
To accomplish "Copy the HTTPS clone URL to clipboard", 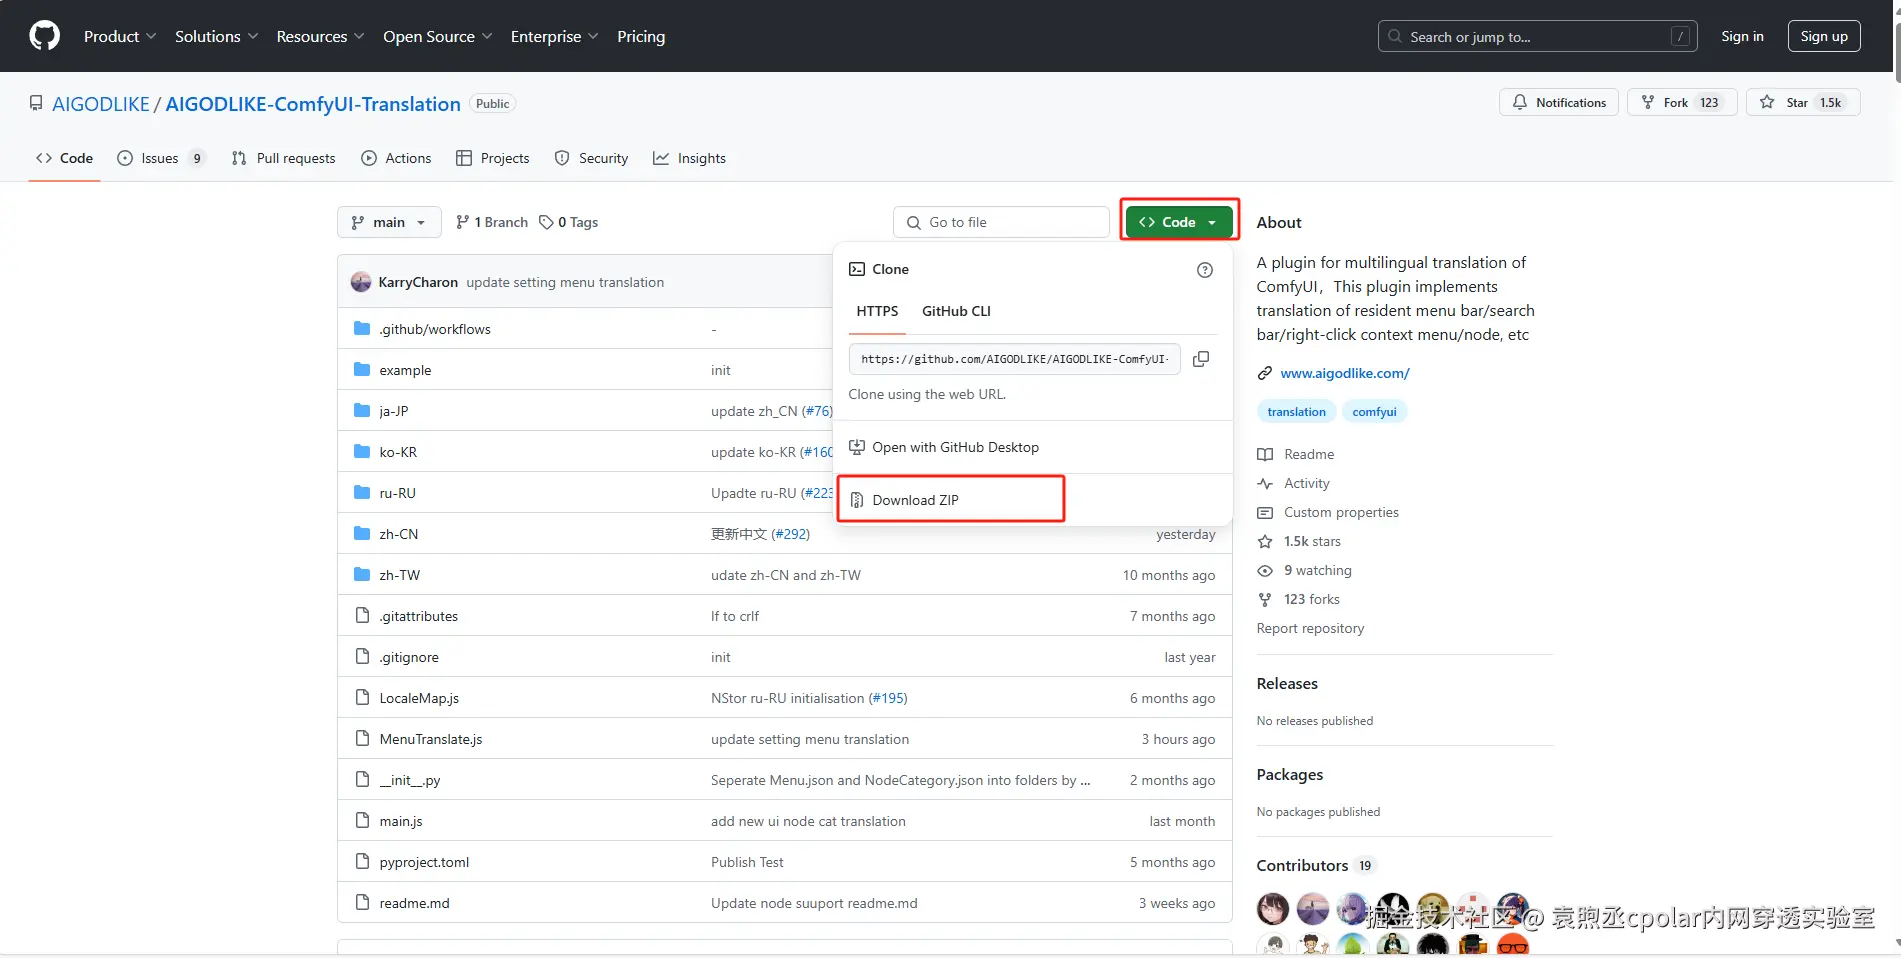I will tap(1201, 359).
